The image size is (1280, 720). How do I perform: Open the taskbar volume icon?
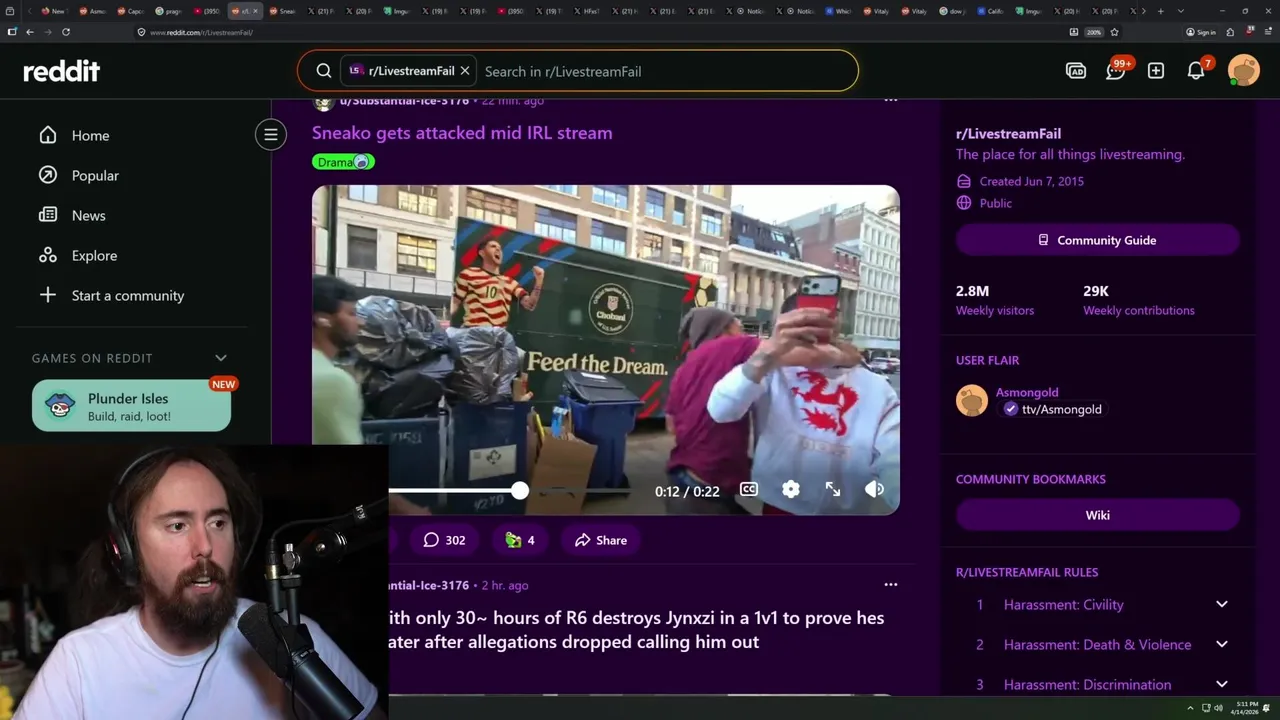pyautogui.click(x=1218, y=708)
